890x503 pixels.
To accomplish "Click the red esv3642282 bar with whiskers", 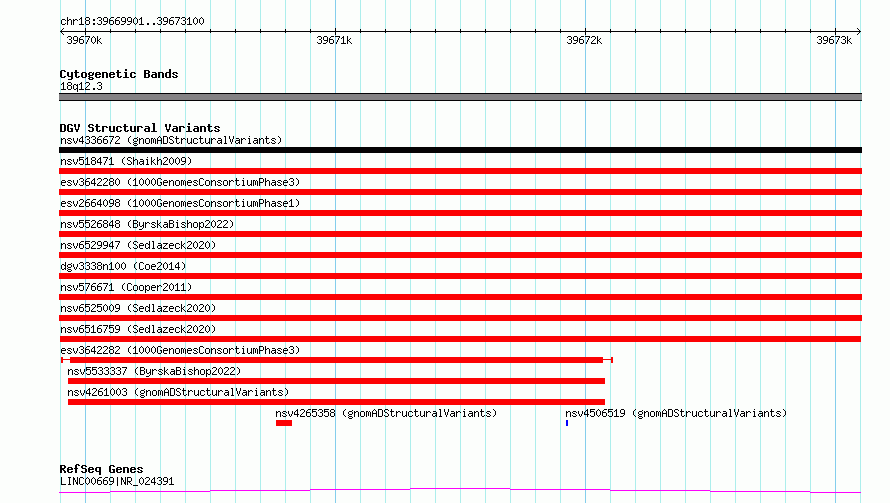I will (x=337, y=360).
